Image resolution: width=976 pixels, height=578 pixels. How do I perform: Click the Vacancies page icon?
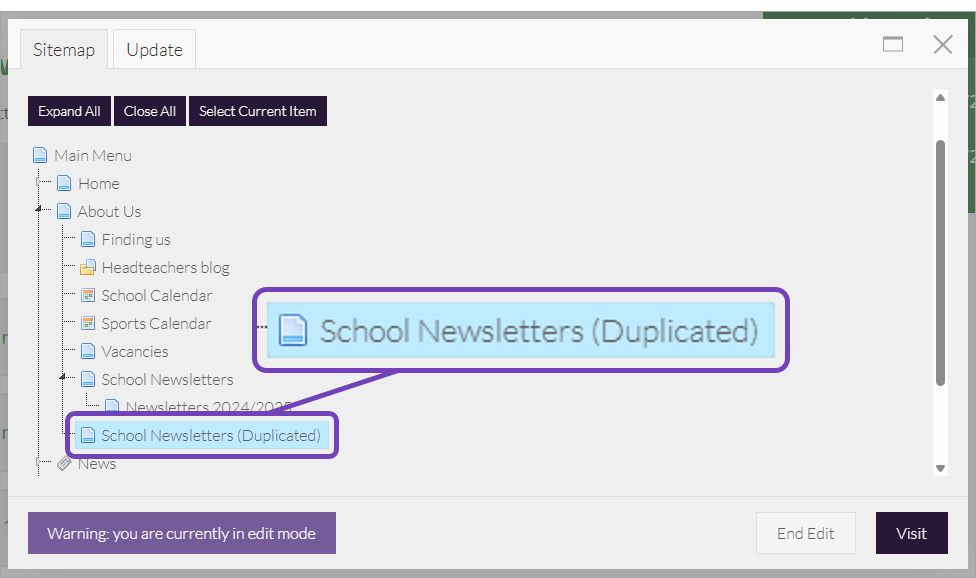(88, 351)
